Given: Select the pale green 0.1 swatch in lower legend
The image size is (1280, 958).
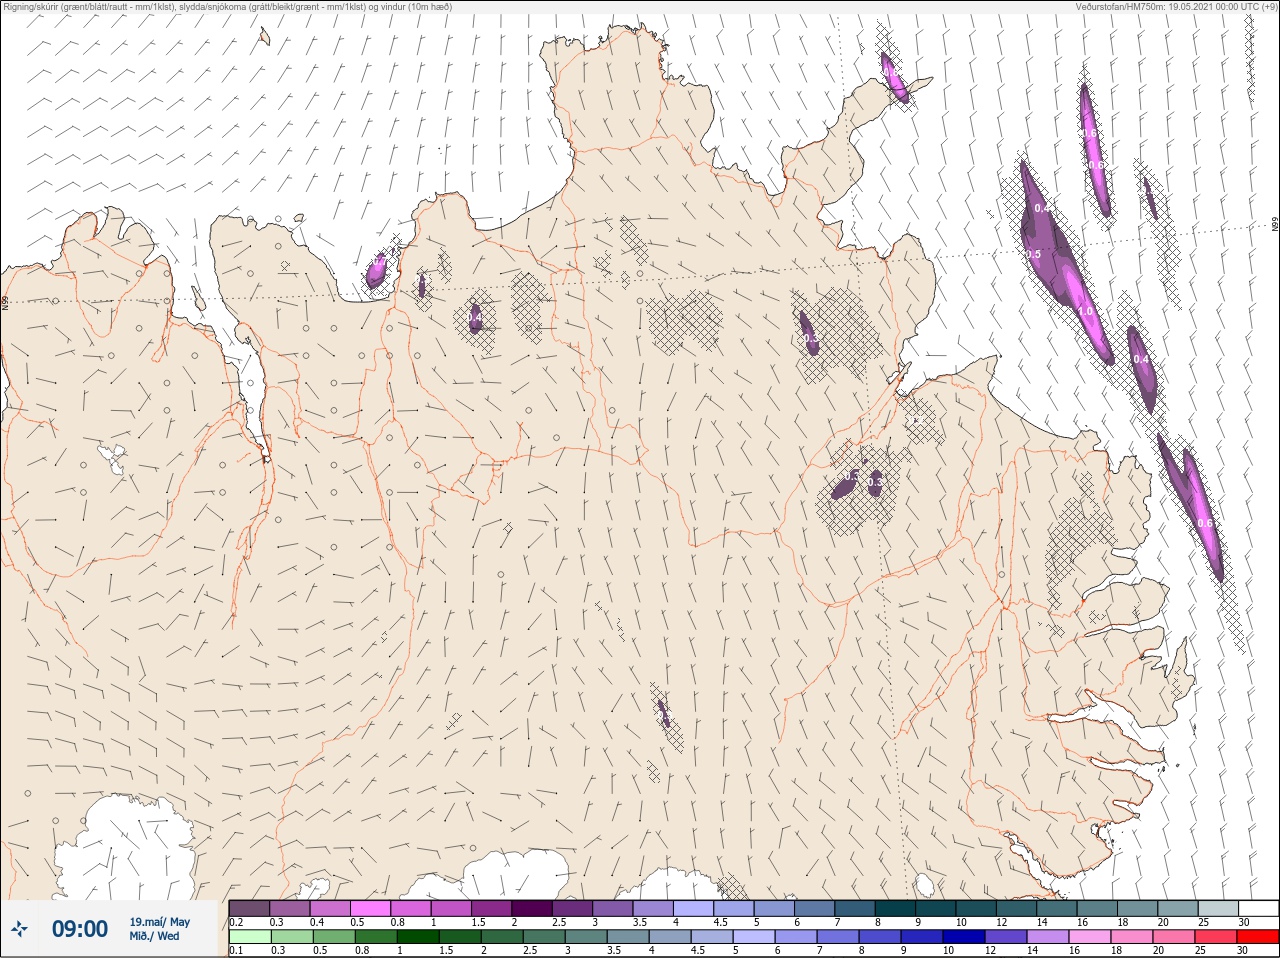Looking at the screenshot, I should click(x=249, y=937).
